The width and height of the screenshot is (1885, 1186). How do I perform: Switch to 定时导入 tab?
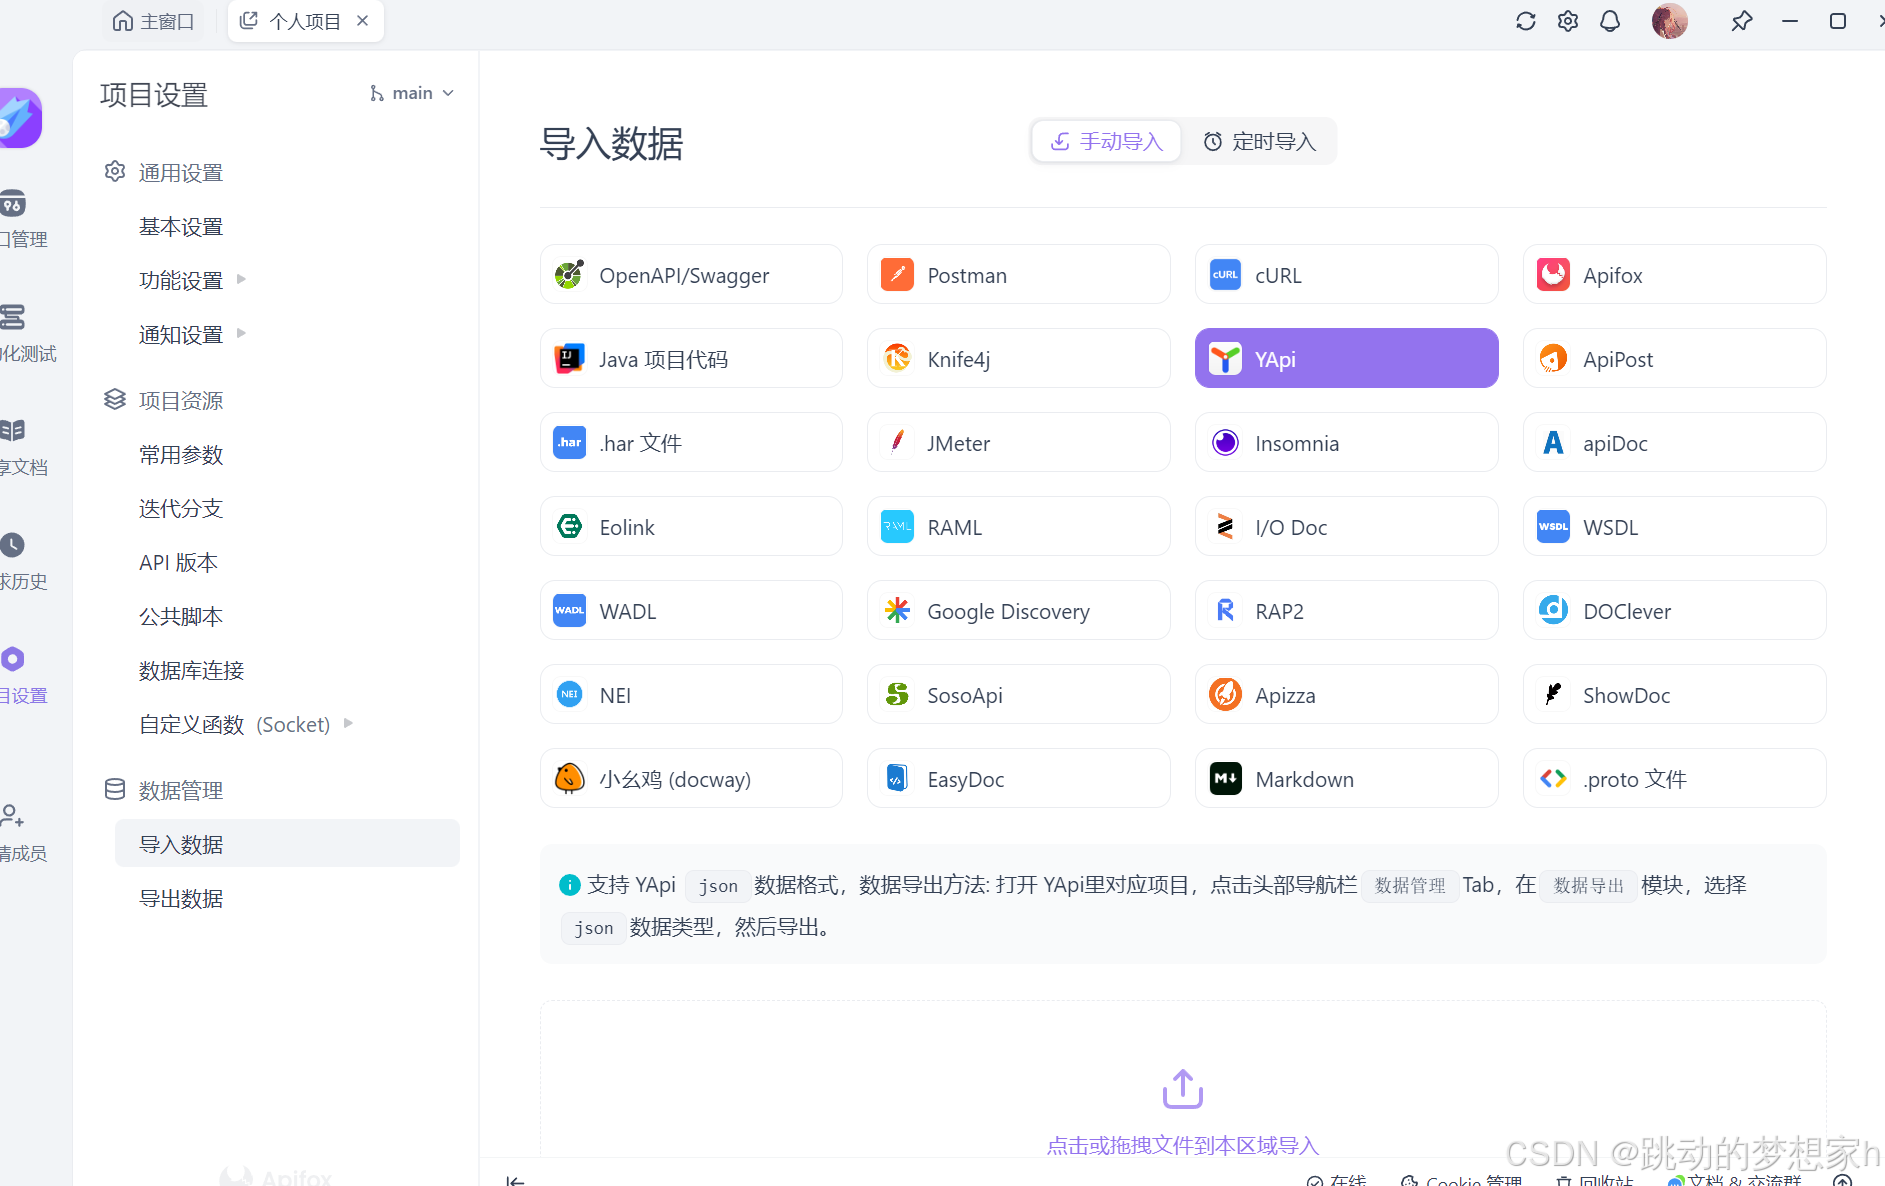coord(1258,142)
